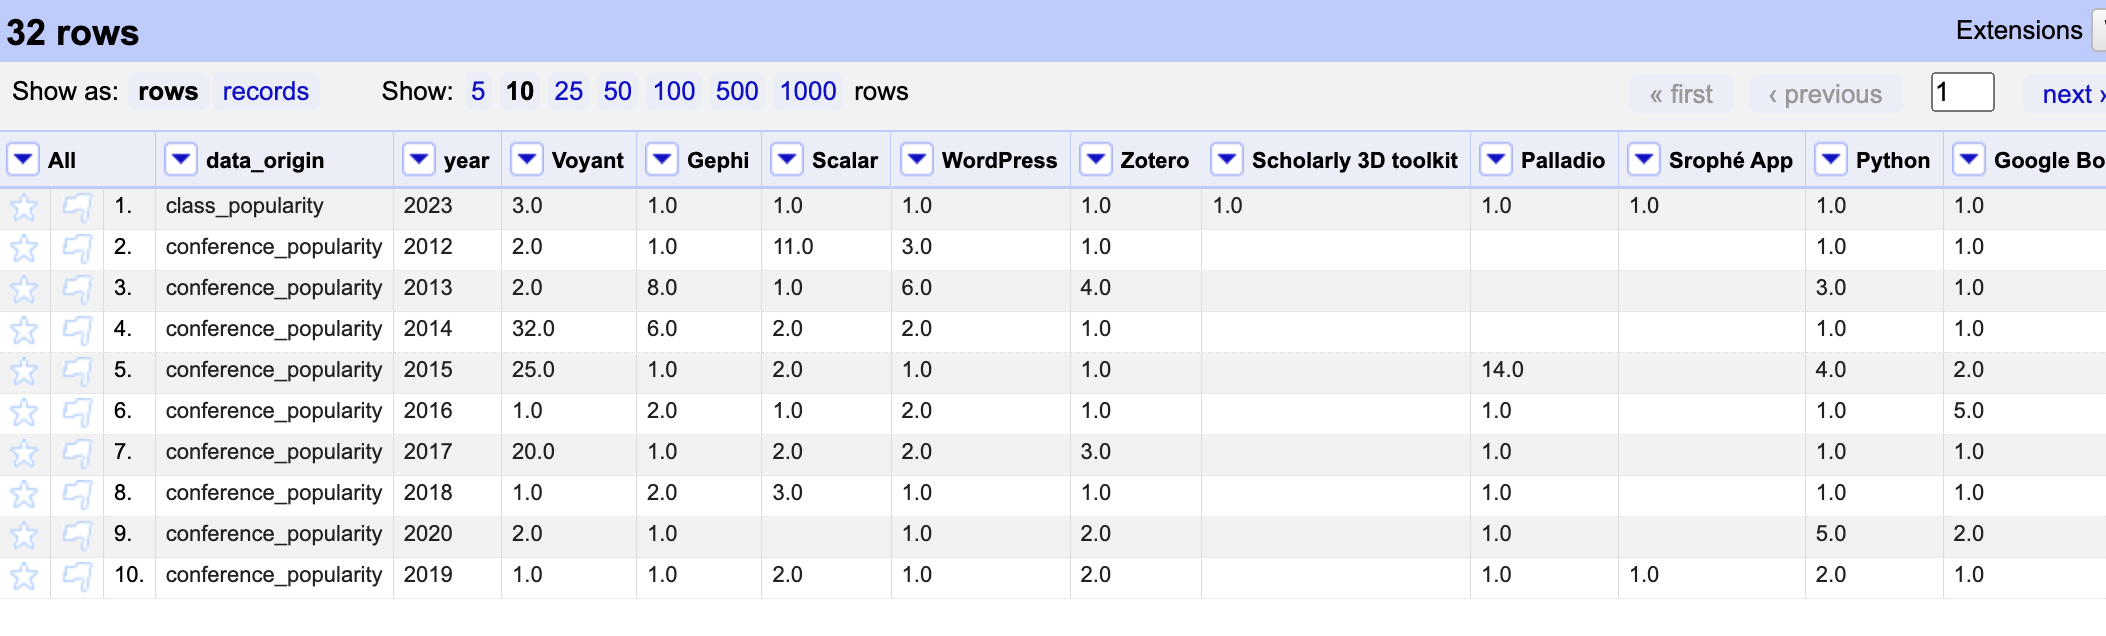The image size is (2106, 636).
Task: Flag row 5 for year 2015
Action: tap(77, 372)
